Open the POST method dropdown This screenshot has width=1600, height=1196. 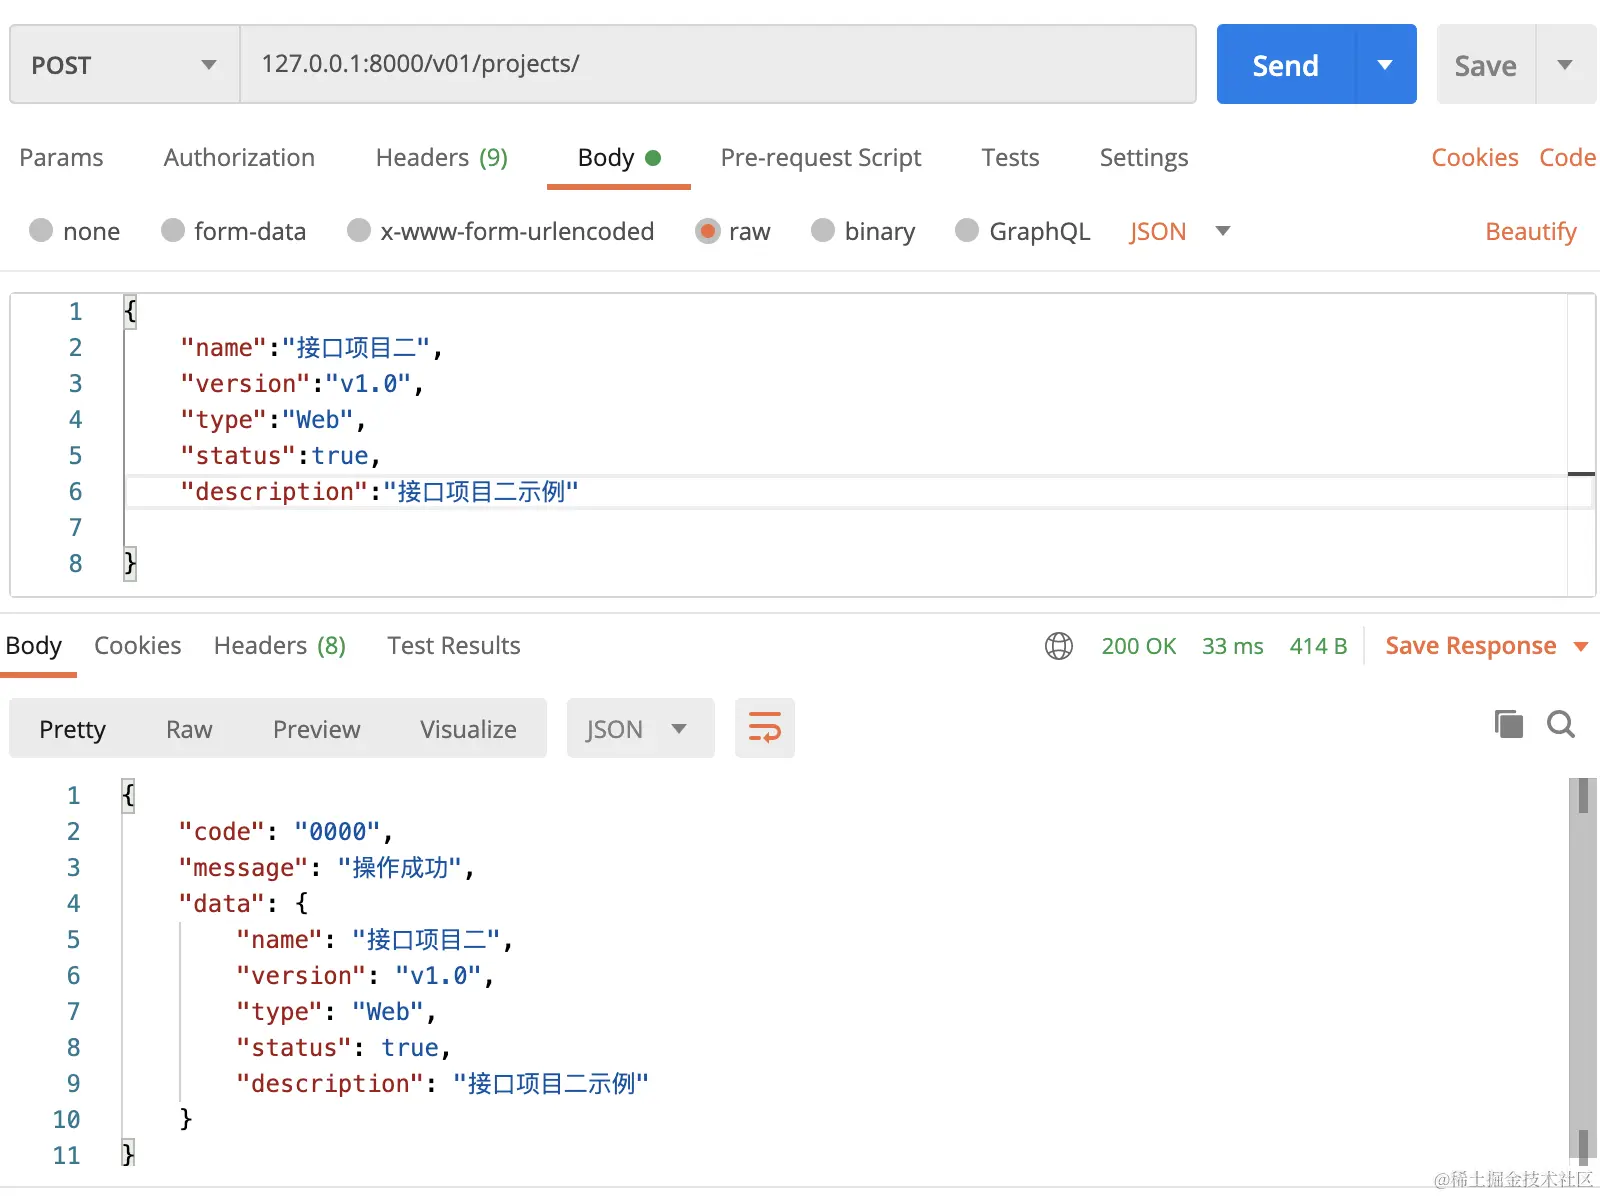click(x=125, y=65)
